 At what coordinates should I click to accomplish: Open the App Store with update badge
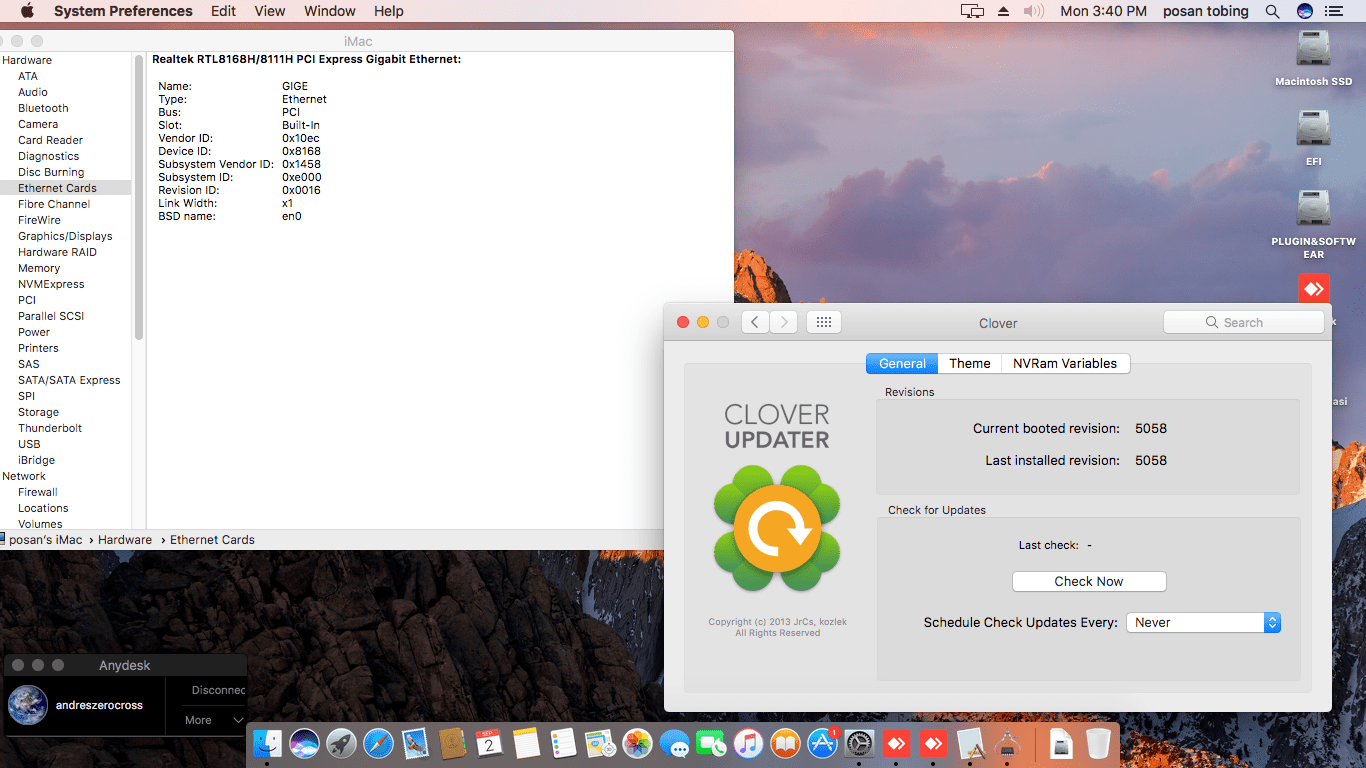coord(822,743)
